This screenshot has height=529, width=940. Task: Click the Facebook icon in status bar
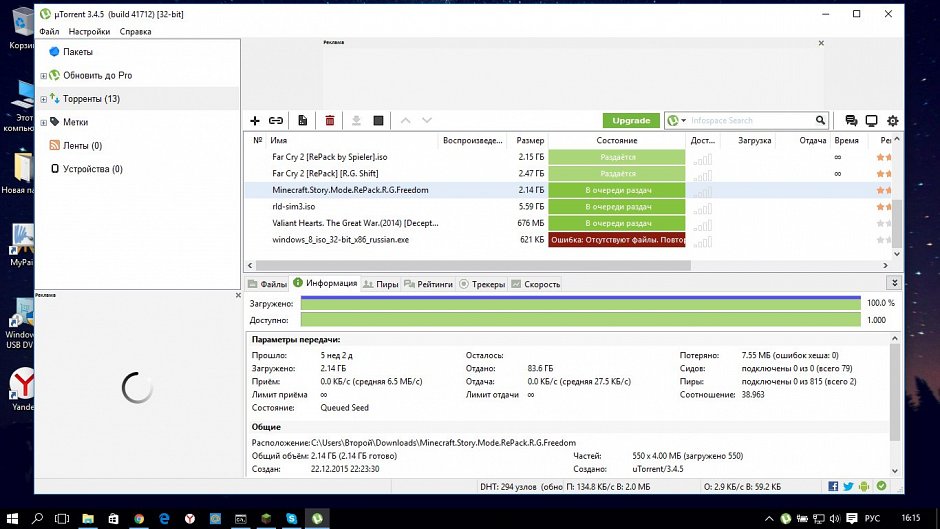833,486
